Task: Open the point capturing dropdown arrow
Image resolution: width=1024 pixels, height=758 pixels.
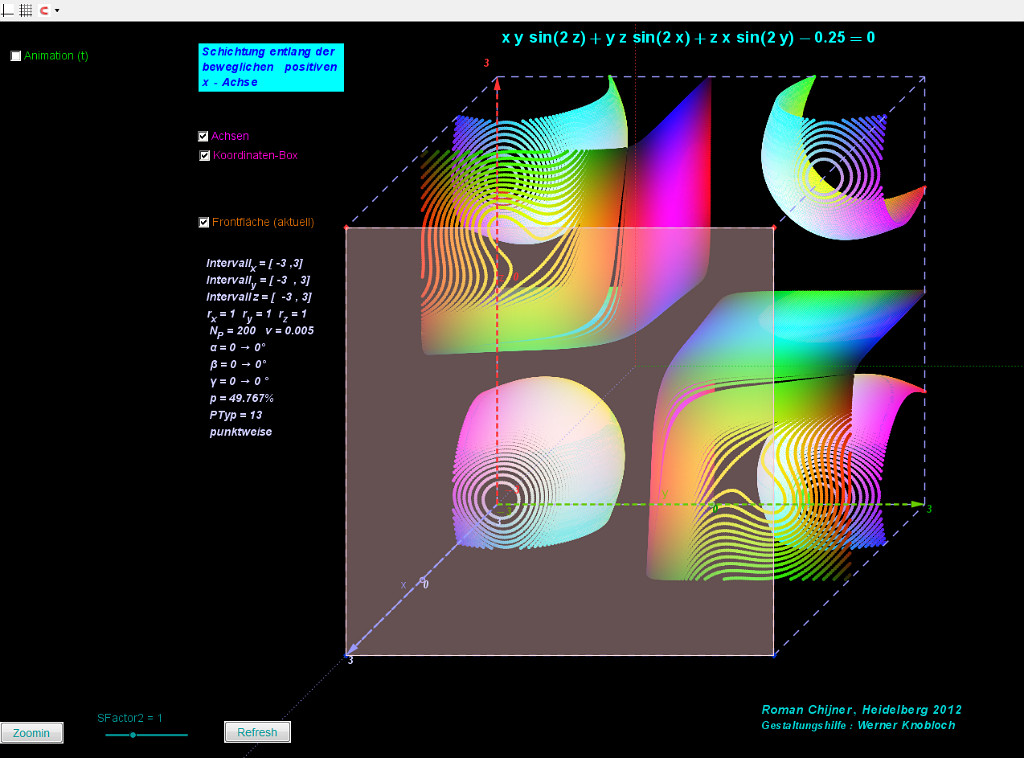Action: (57, 10)
